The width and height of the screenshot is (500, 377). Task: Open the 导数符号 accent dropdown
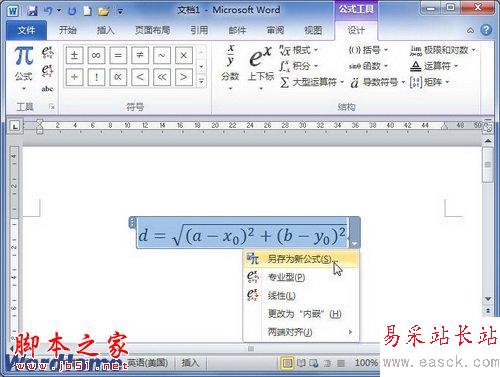click(377, 82)
